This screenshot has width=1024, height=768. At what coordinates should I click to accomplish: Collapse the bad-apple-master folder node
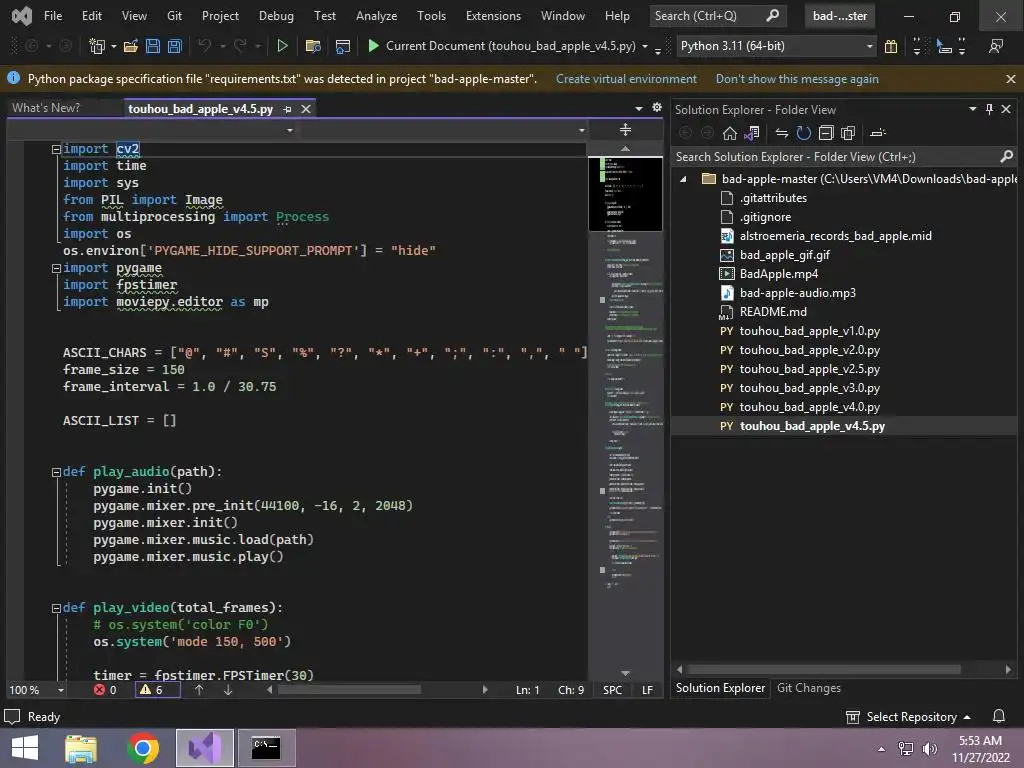click(683, 179)
